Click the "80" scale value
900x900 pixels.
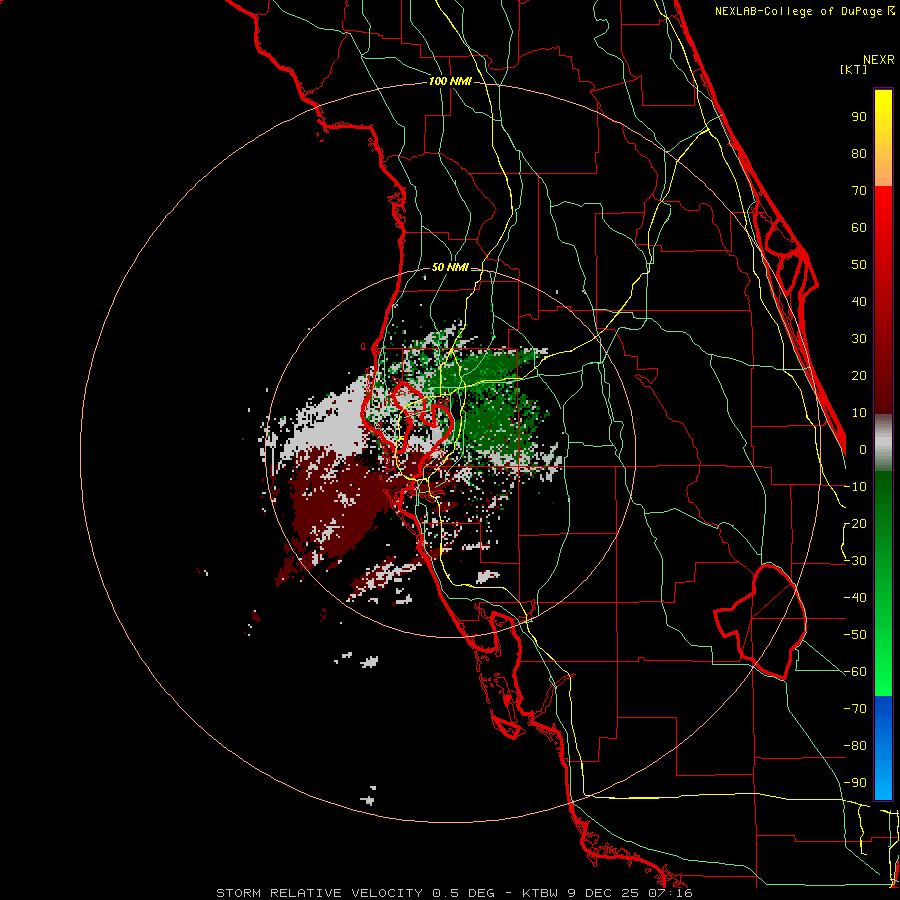pos(859,153)
